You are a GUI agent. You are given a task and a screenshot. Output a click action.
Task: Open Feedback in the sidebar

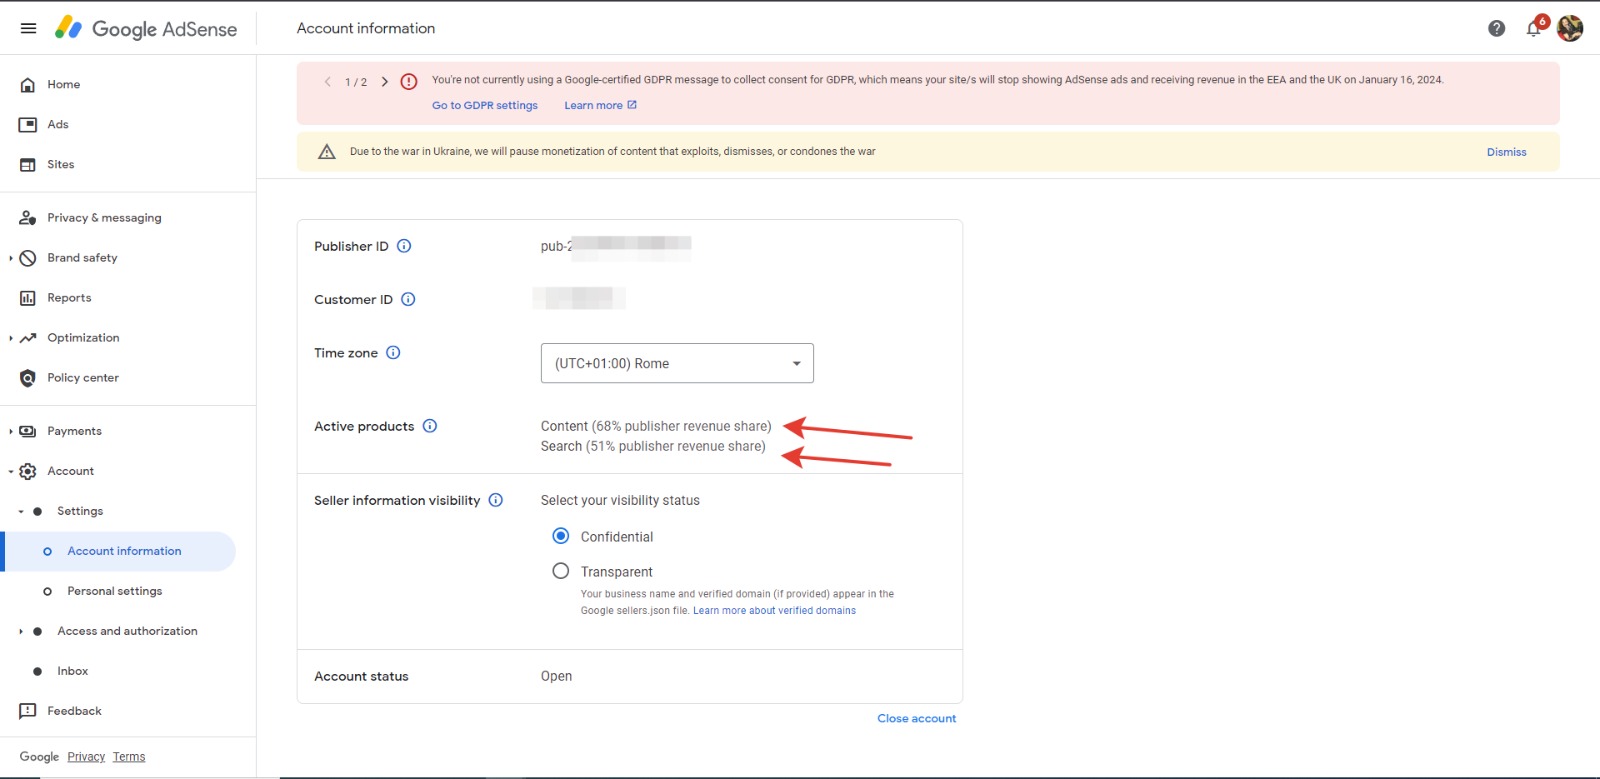click(75, 711)
